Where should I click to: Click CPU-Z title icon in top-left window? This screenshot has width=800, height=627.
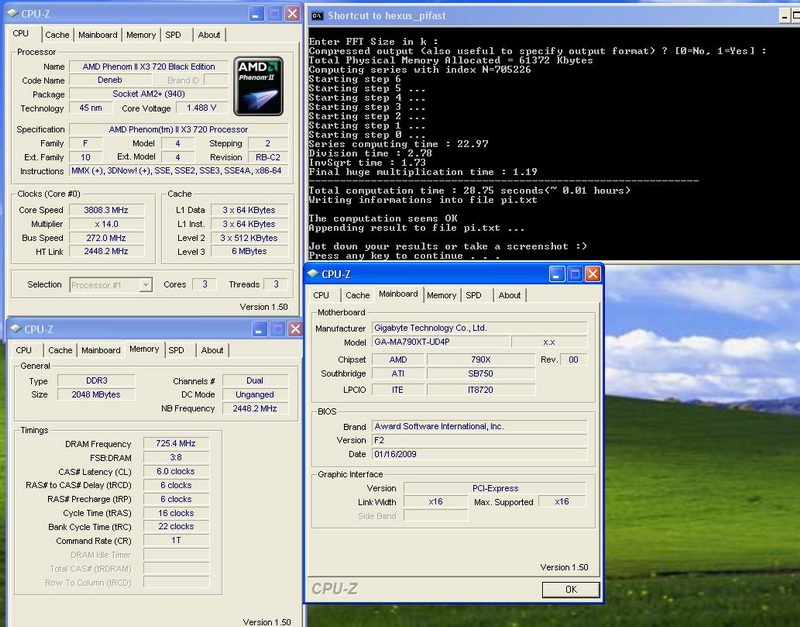tap(13, 13)
